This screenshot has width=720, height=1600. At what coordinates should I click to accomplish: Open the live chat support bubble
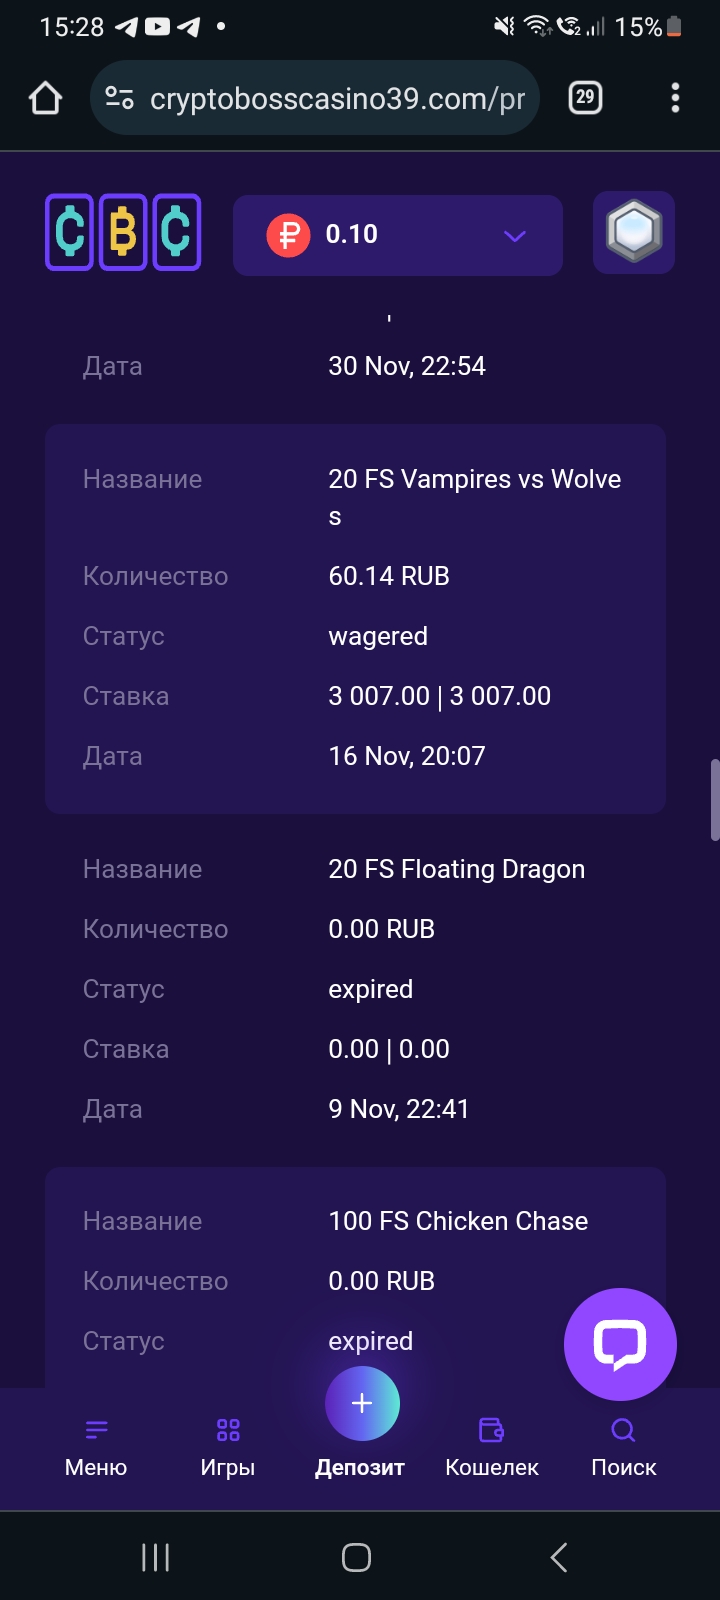[620, 1344]
